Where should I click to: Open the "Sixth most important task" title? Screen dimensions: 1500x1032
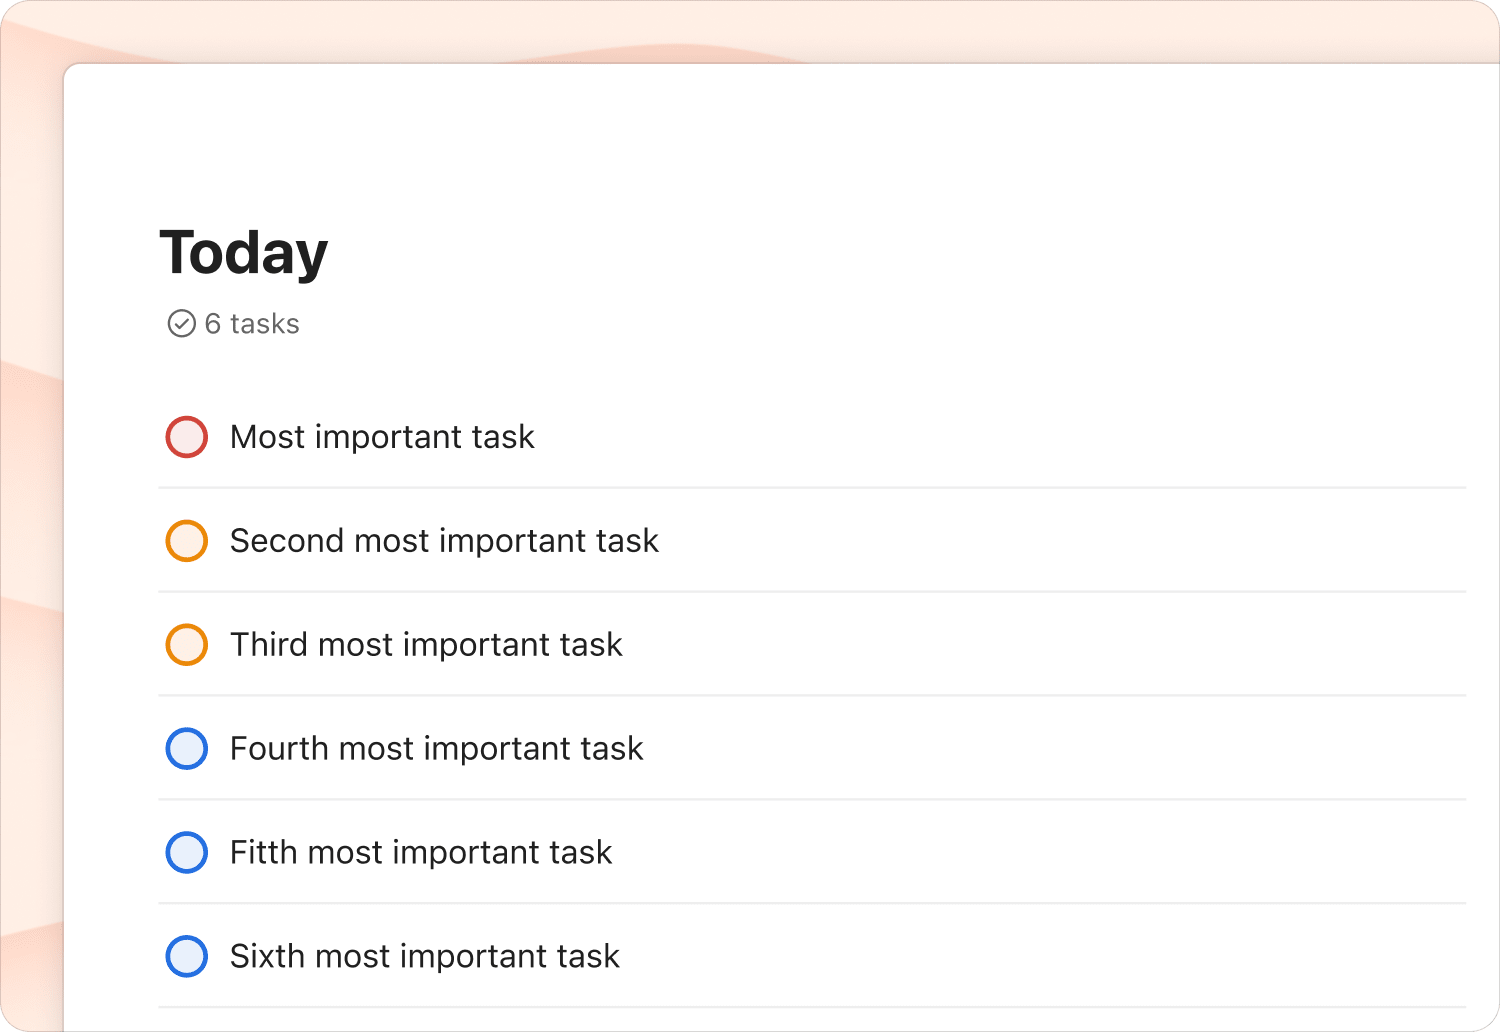(425, 957)
